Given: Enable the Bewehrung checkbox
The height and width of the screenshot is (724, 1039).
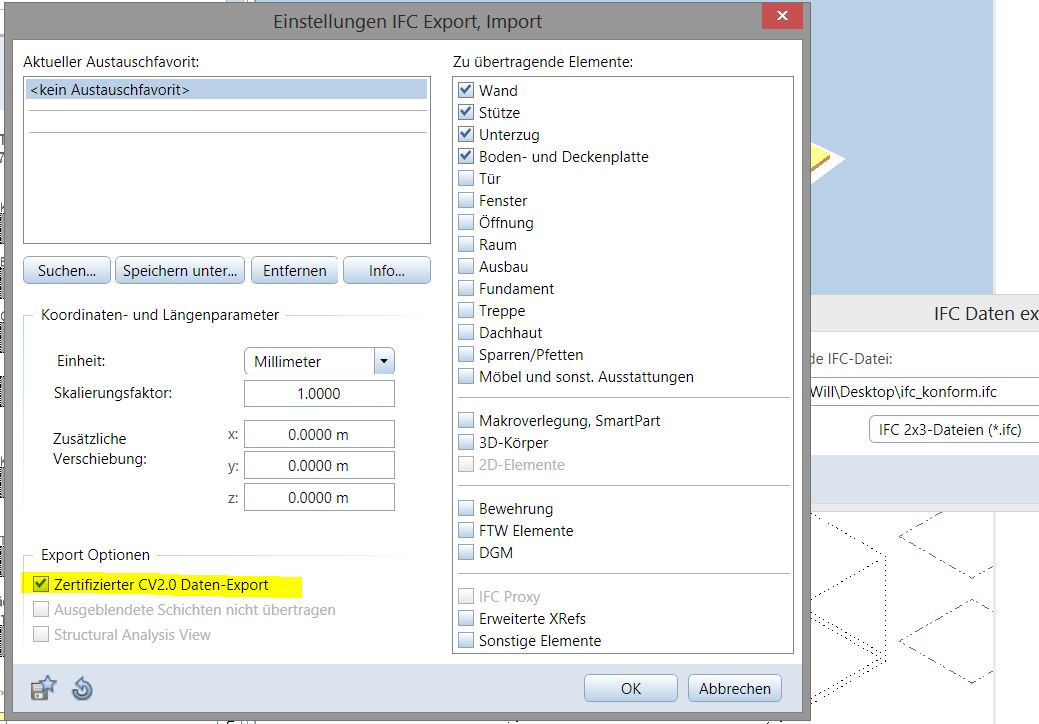Looking at the screenshot, I should click(x=466, y=509).
